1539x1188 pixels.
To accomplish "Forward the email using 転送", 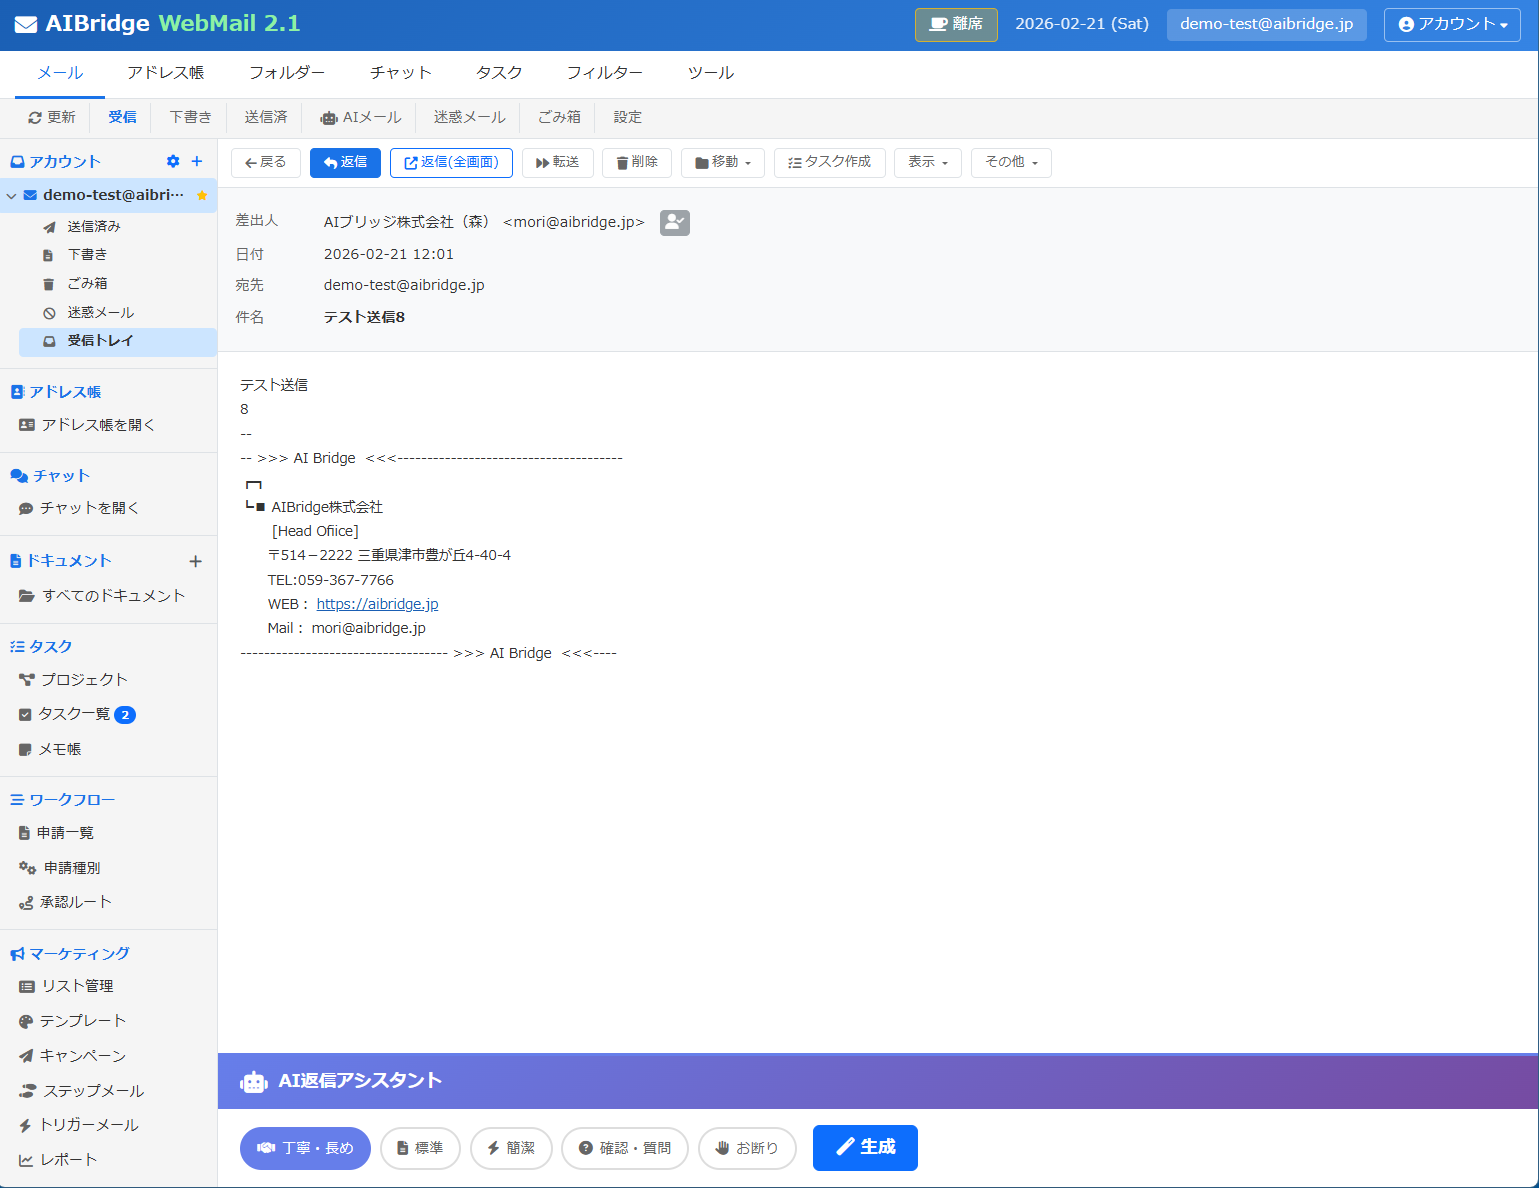I will click(557, 162).
